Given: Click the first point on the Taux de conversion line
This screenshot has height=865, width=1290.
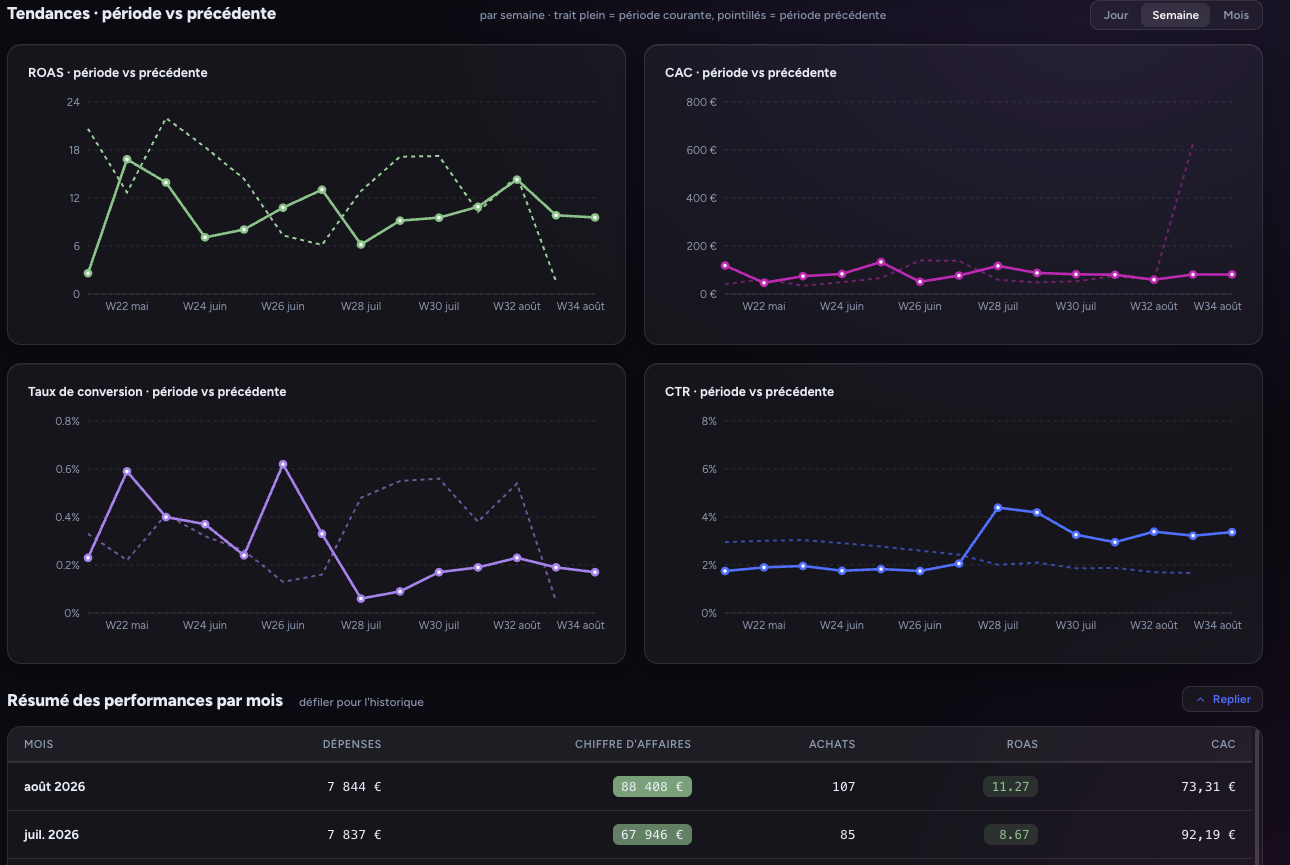Looking at the screenshot, I should (88, 558).
